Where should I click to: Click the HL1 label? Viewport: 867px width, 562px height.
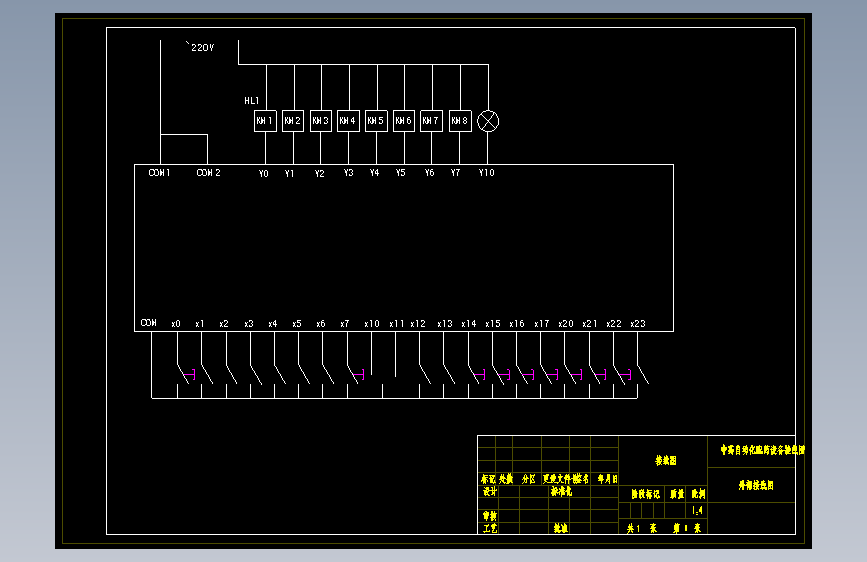(252, 101)
